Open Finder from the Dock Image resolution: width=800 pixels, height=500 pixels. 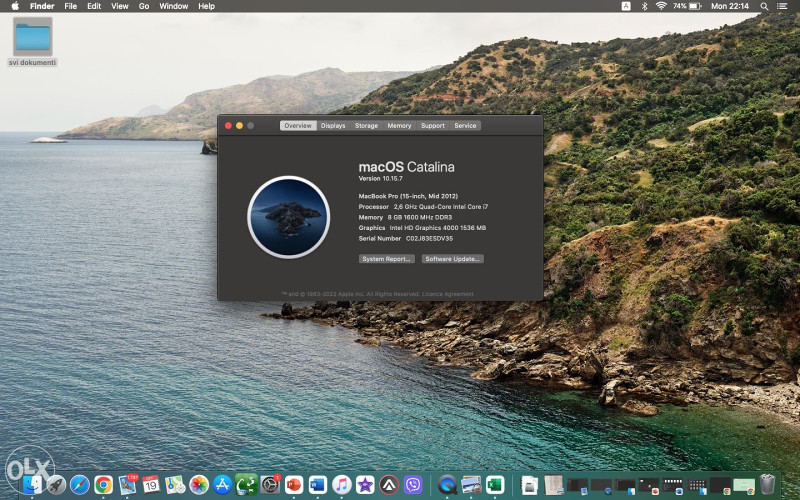tap(33, 485)
